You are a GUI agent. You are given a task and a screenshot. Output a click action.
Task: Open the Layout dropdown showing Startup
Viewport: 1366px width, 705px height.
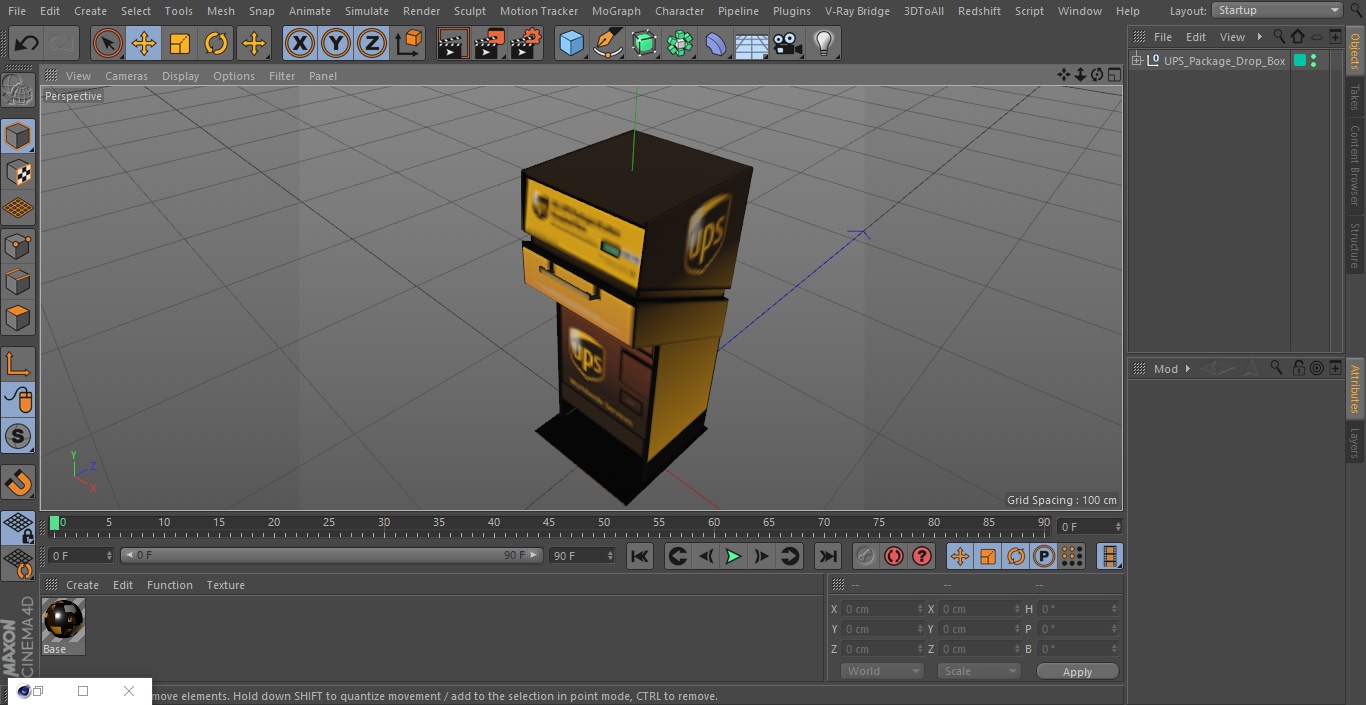[1278, 10]
